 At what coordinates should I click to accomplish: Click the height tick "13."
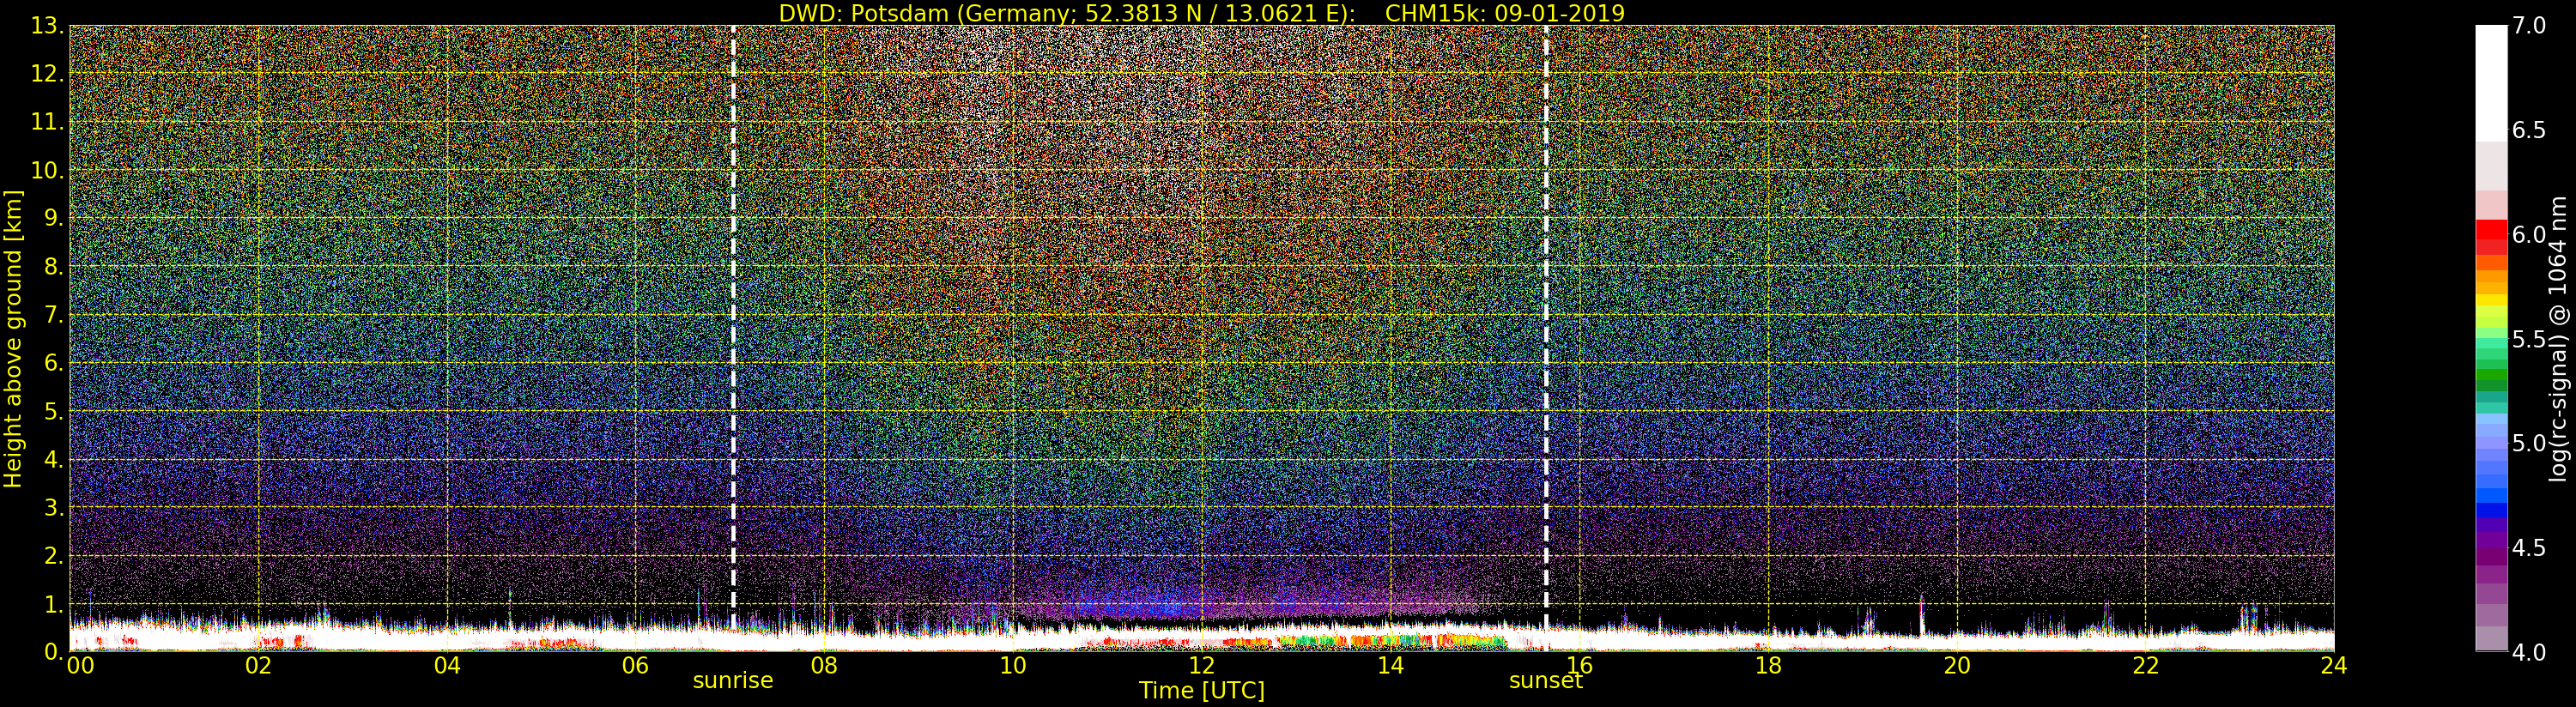(x=47, y=26)
